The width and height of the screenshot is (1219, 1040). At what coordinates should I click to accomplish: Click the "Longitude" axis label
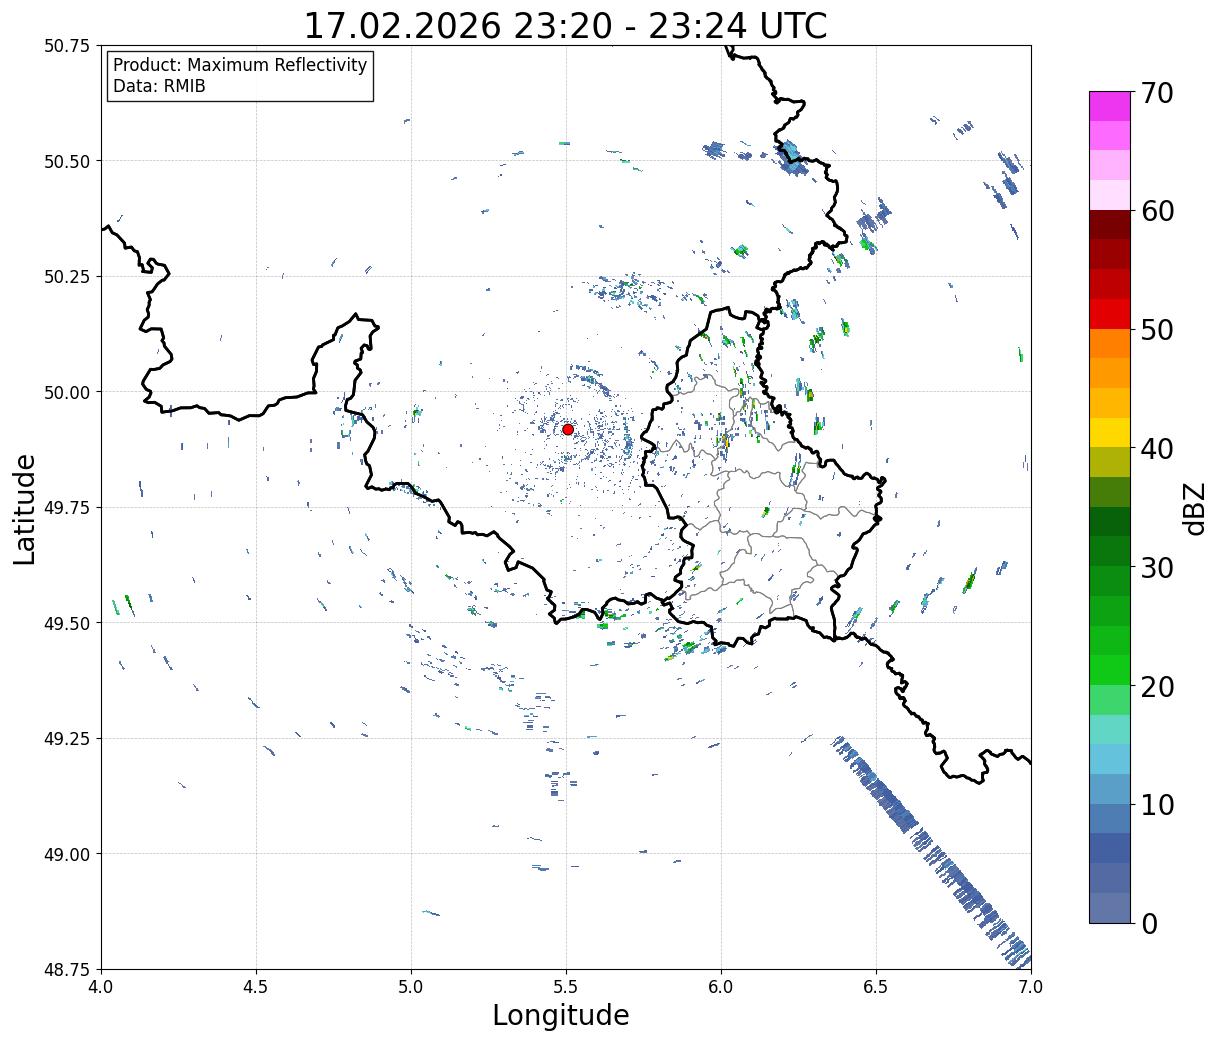561,1016
